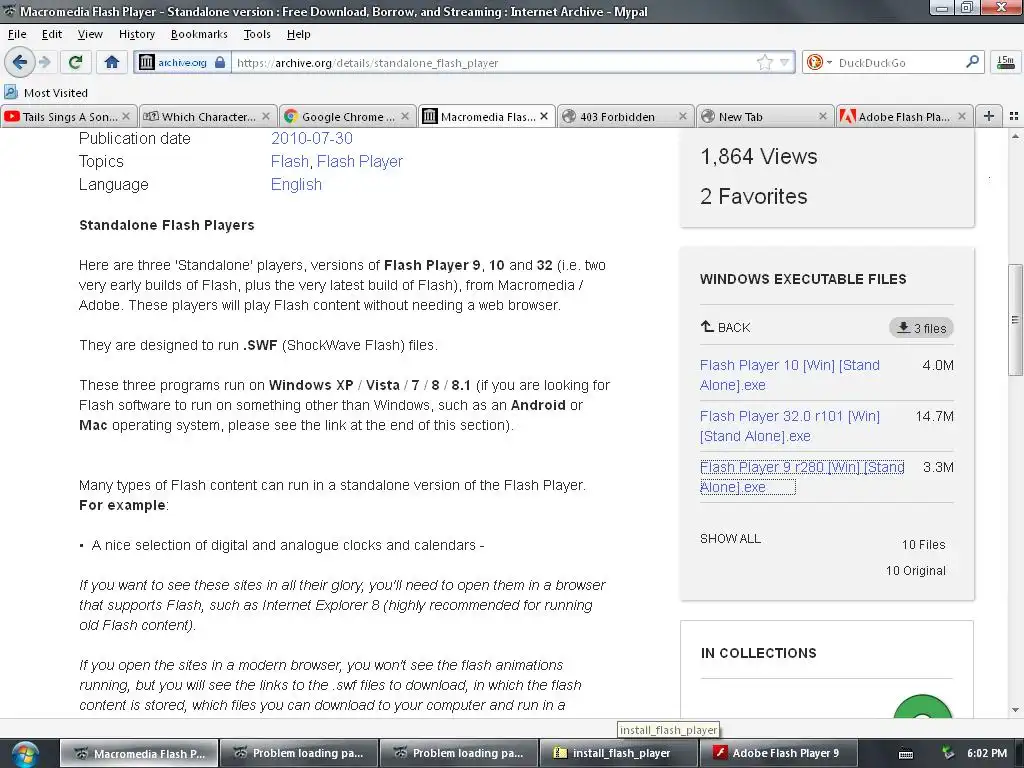Click the keyboard icon in system tray
Screen dimensions: 1024x768
906,754
